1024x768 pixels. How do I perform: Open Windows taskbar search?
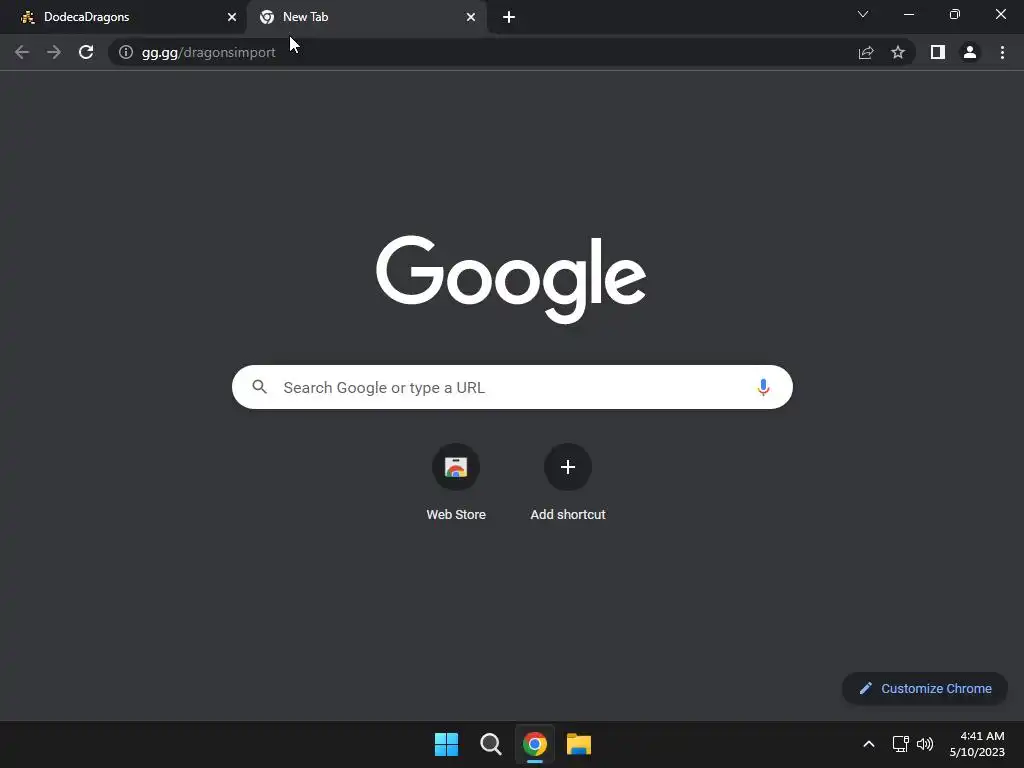(x=490, y=744)
